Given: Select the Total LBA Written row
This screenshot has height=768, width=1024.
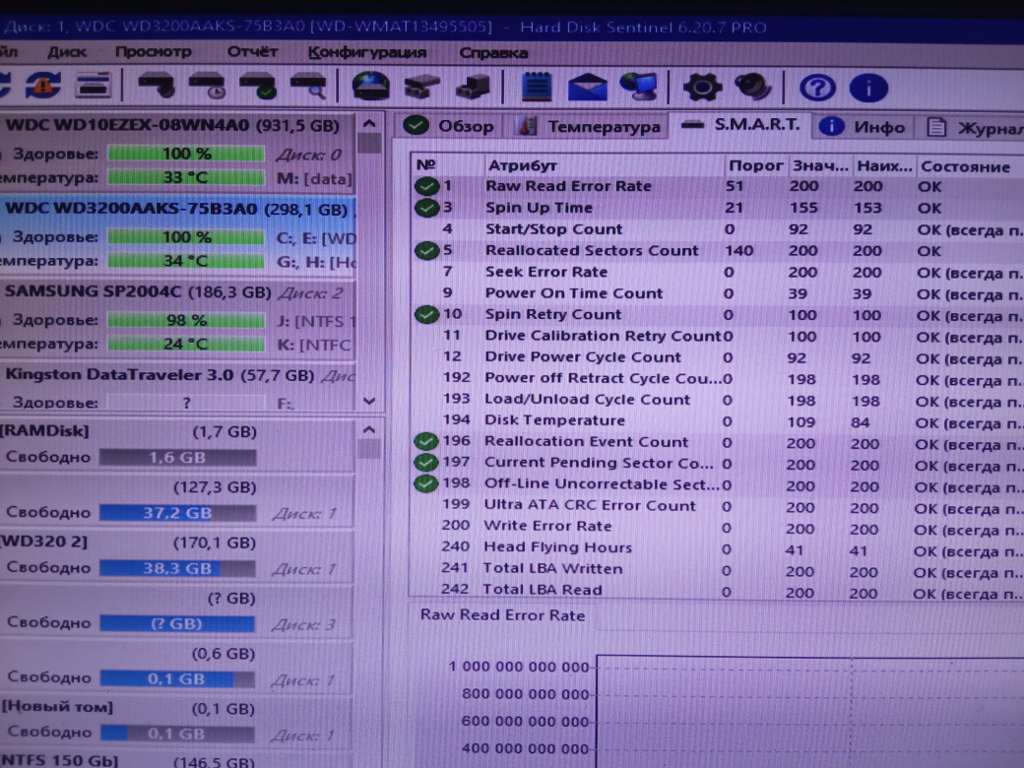Looking at the screenshot, I should pos(716,570).
